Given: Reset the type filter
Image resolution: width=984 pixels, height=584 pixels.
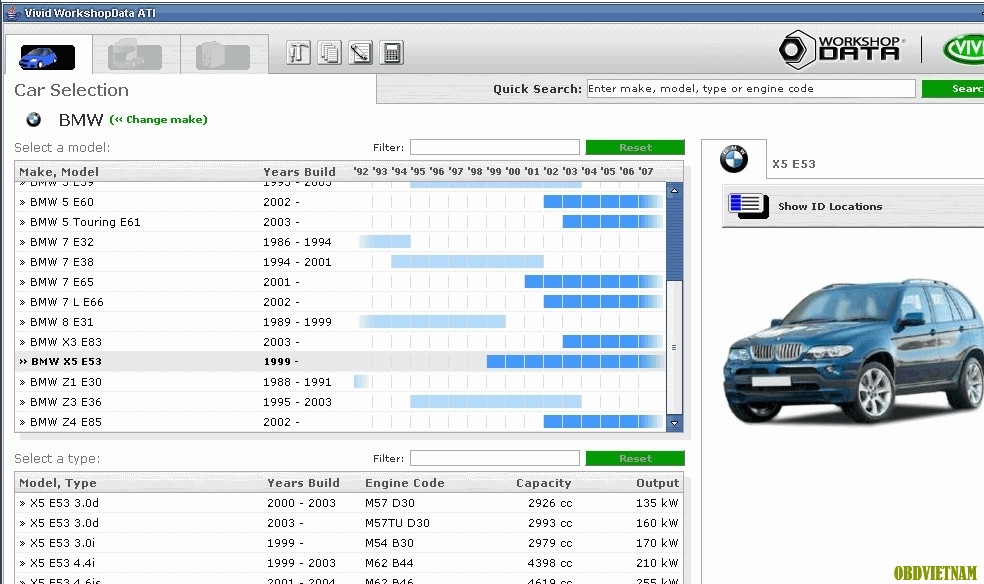Looking at the screenshot, I should click(x=635, y=459).
